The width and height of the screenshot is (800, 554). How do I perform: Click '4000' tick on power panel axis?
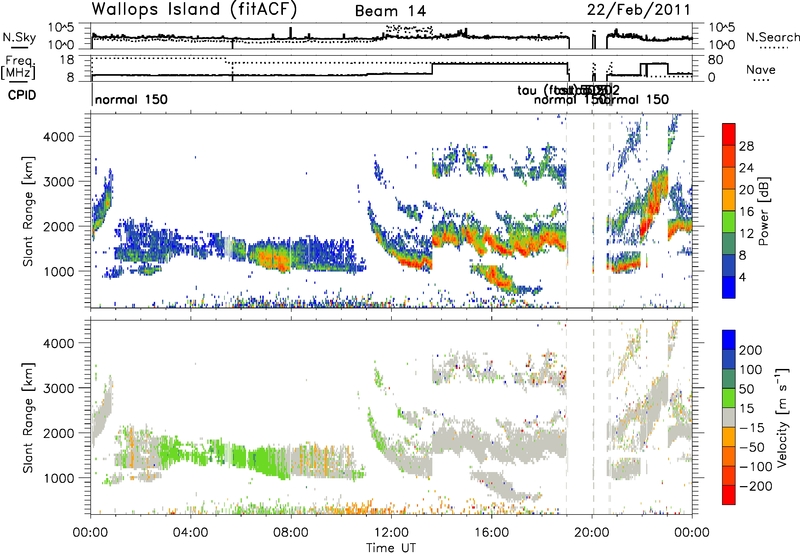point(59,137)
